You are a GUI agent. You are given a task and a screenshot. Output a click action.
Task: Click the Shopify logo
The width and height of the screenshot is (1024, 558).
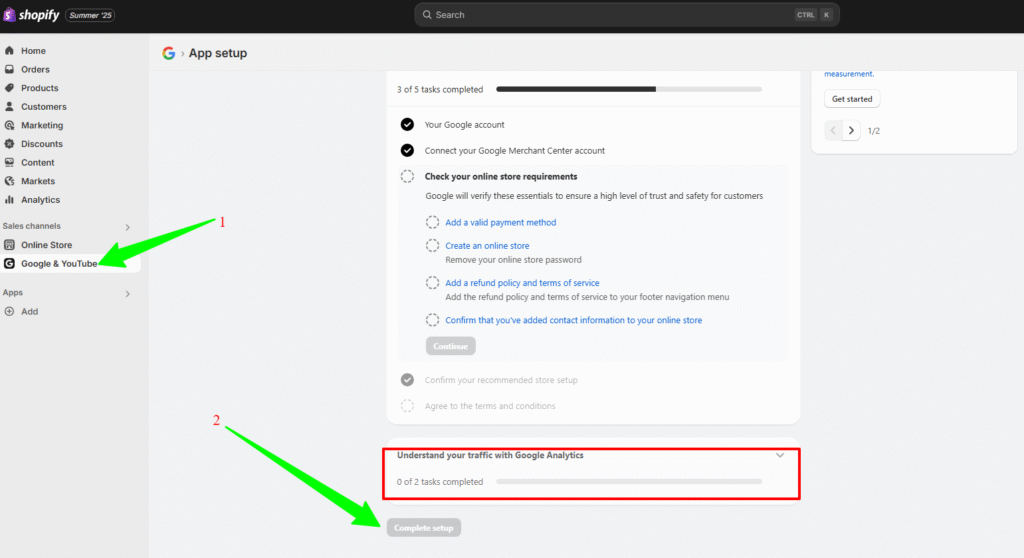31,14
